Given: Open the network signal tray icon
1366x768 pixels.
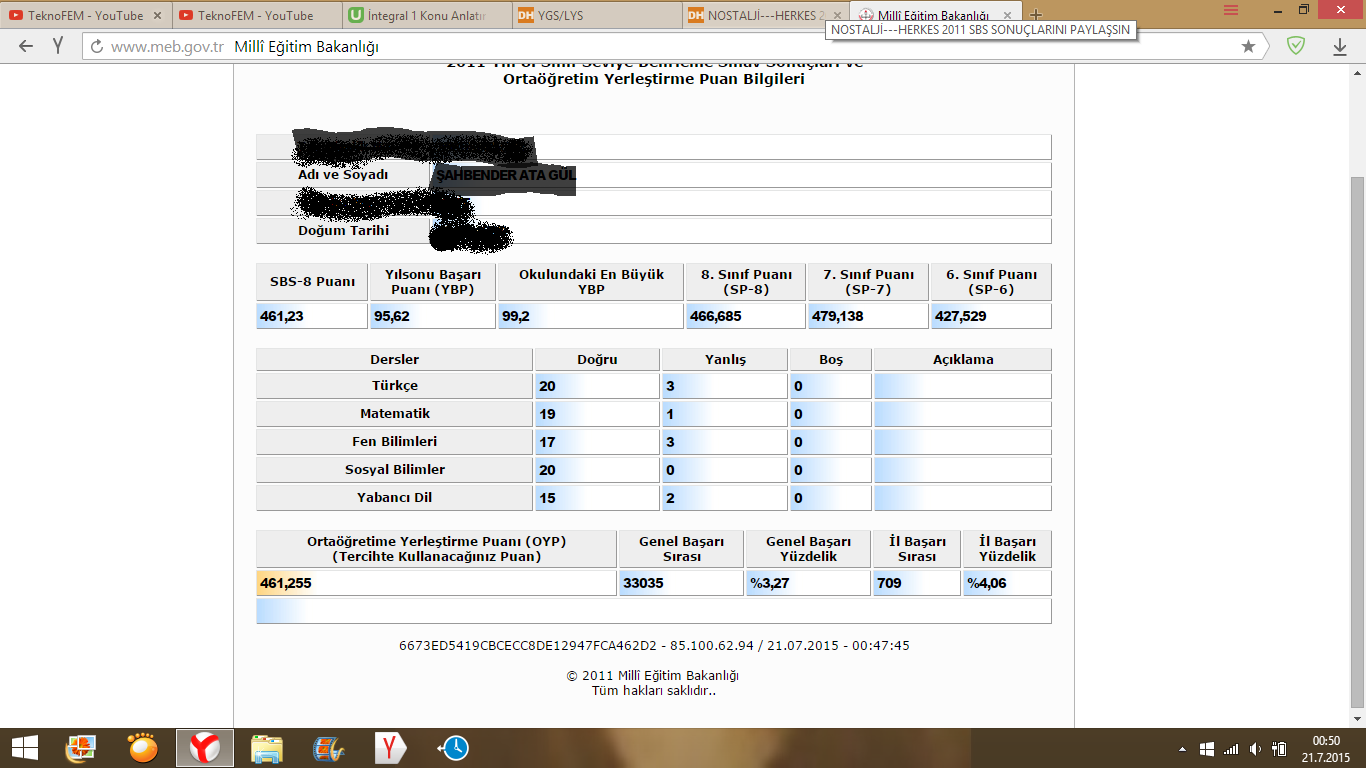Looking at the screenshot, I should coord(1231,749).
